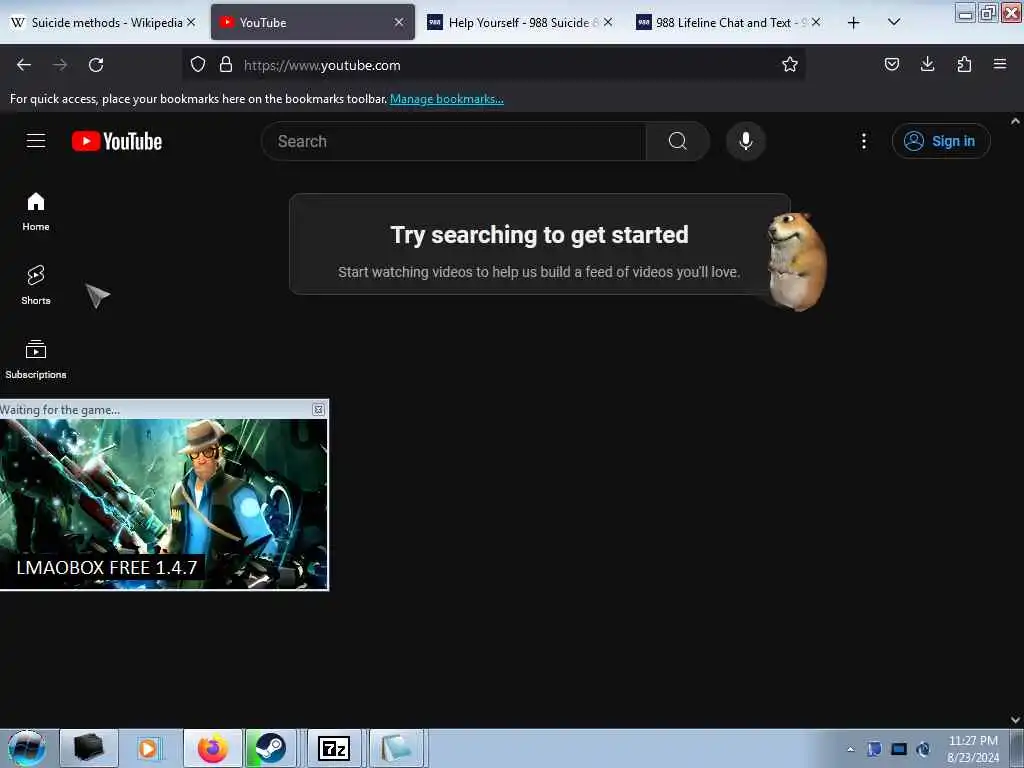1024x768 pixels.
Task: Open Steam from the taskbar
Action: point(270,748)
